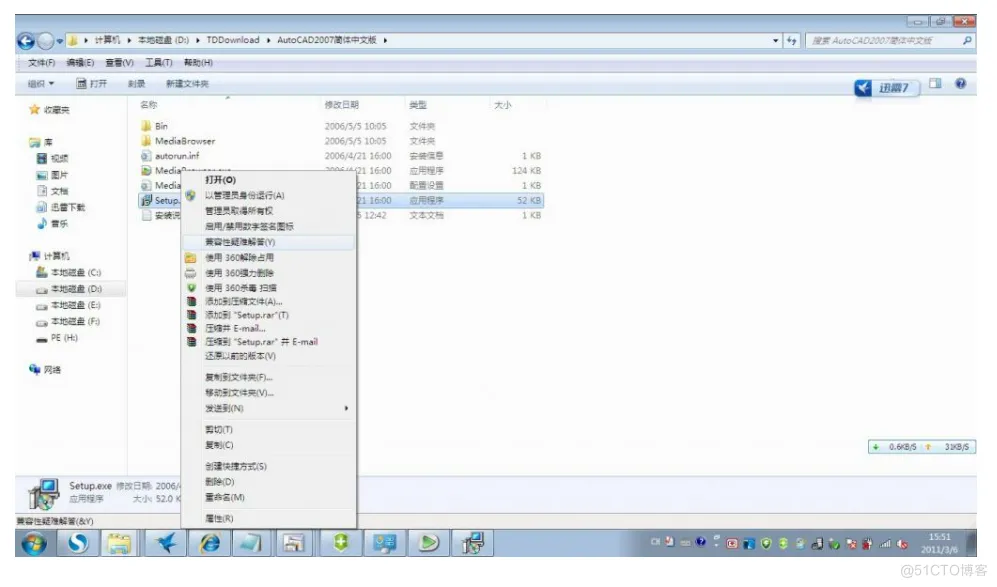Select 计算机 in navigation pane
The width and height of the screenshot is (997, 587).
[49, 256]
